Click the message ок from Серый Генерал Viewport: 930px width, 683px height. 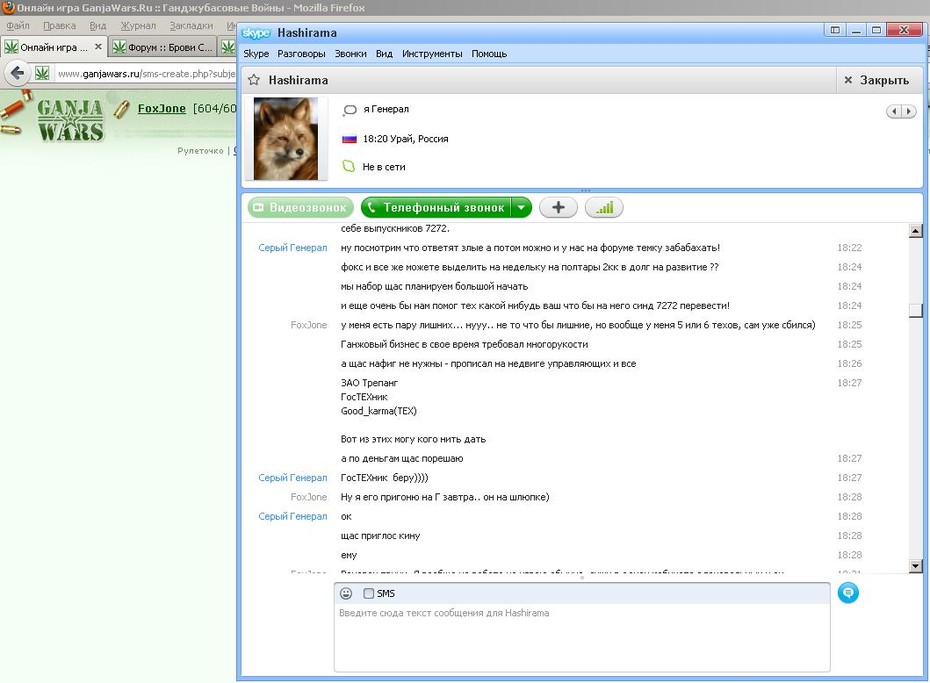346,517
